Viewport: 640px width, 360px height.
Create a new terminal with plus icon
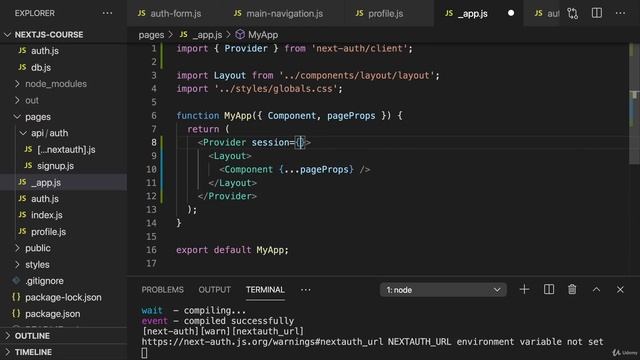tap(524, 289)
